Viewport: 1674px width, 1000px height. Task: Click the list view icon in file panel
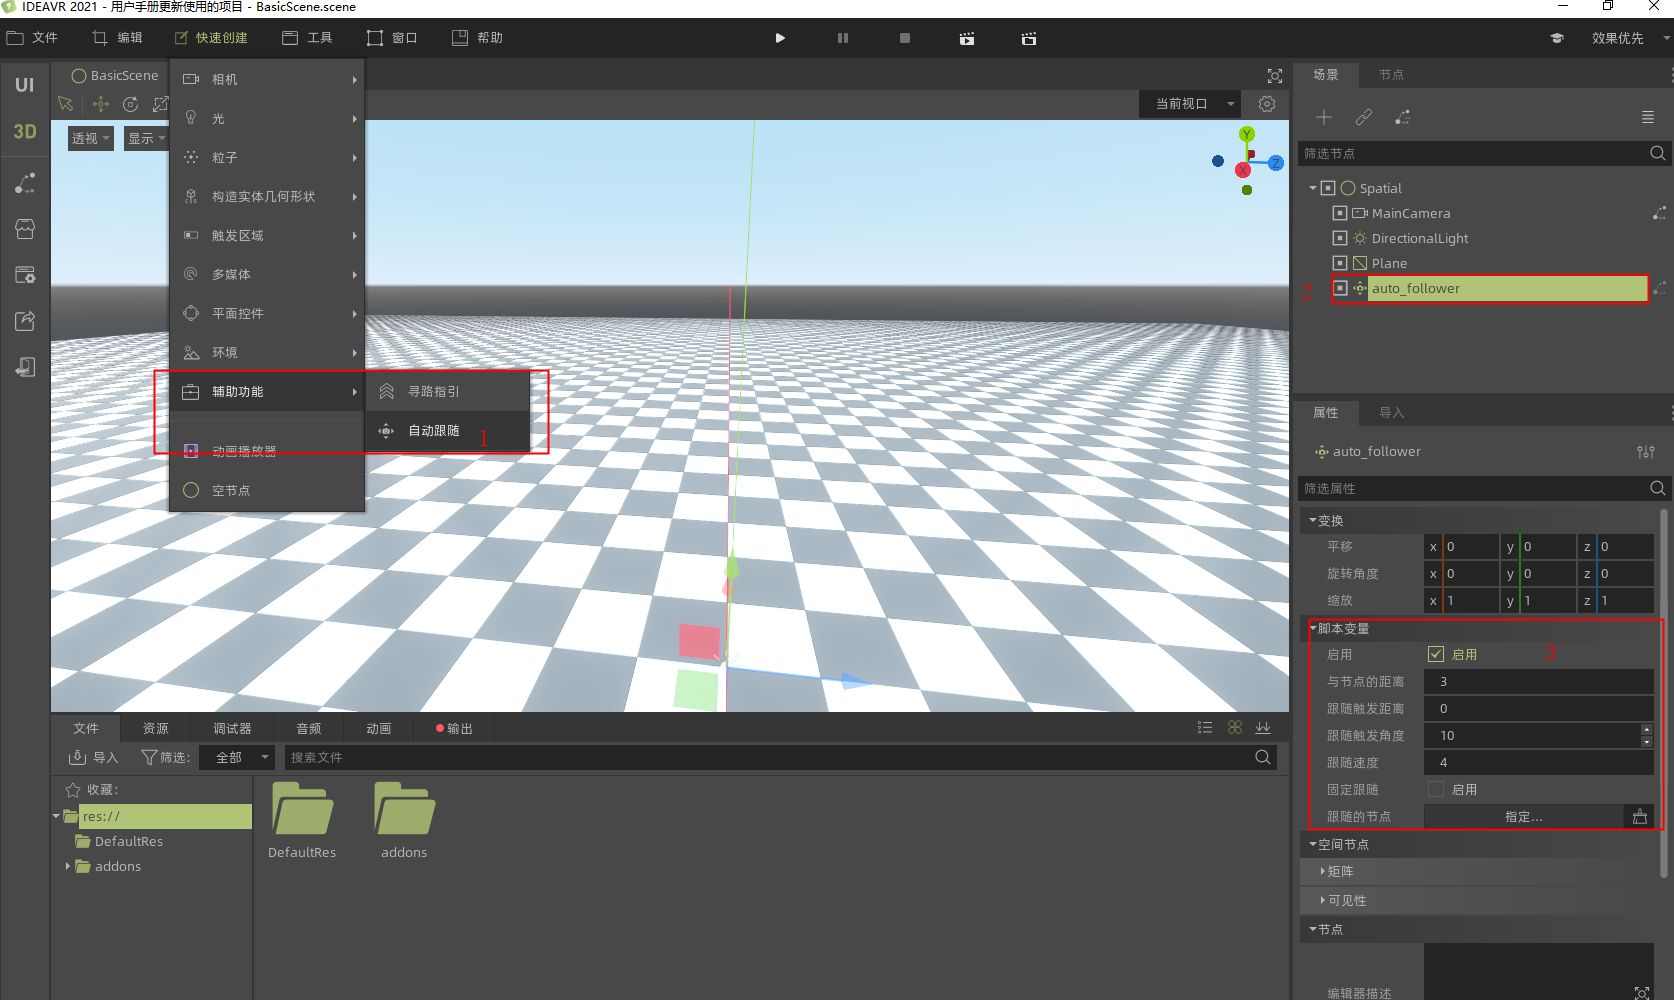coord(1205,728)
